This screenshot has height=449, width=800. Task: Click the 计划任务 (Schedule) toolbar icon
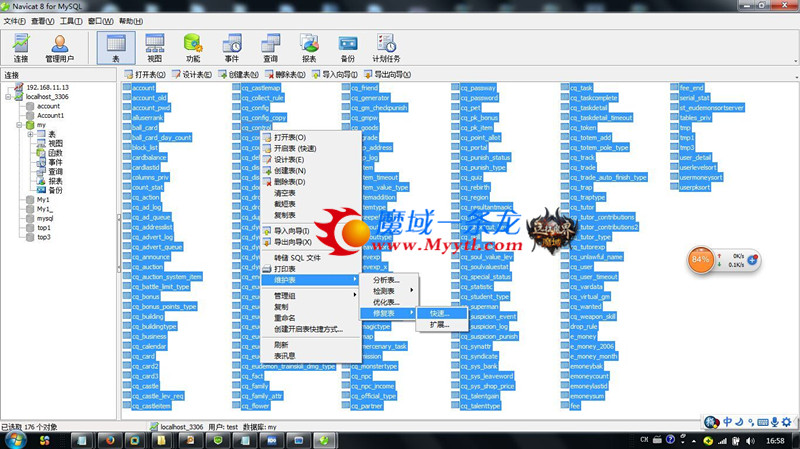coord(387,48)
